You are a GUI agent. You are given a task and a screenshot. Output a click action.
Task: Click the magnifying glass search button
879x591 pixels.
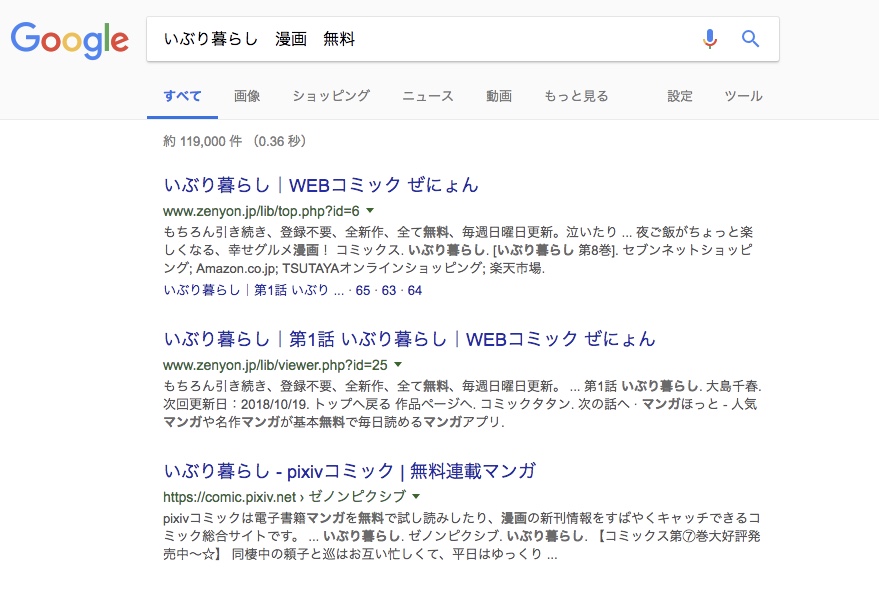click(x=751, y=39)
